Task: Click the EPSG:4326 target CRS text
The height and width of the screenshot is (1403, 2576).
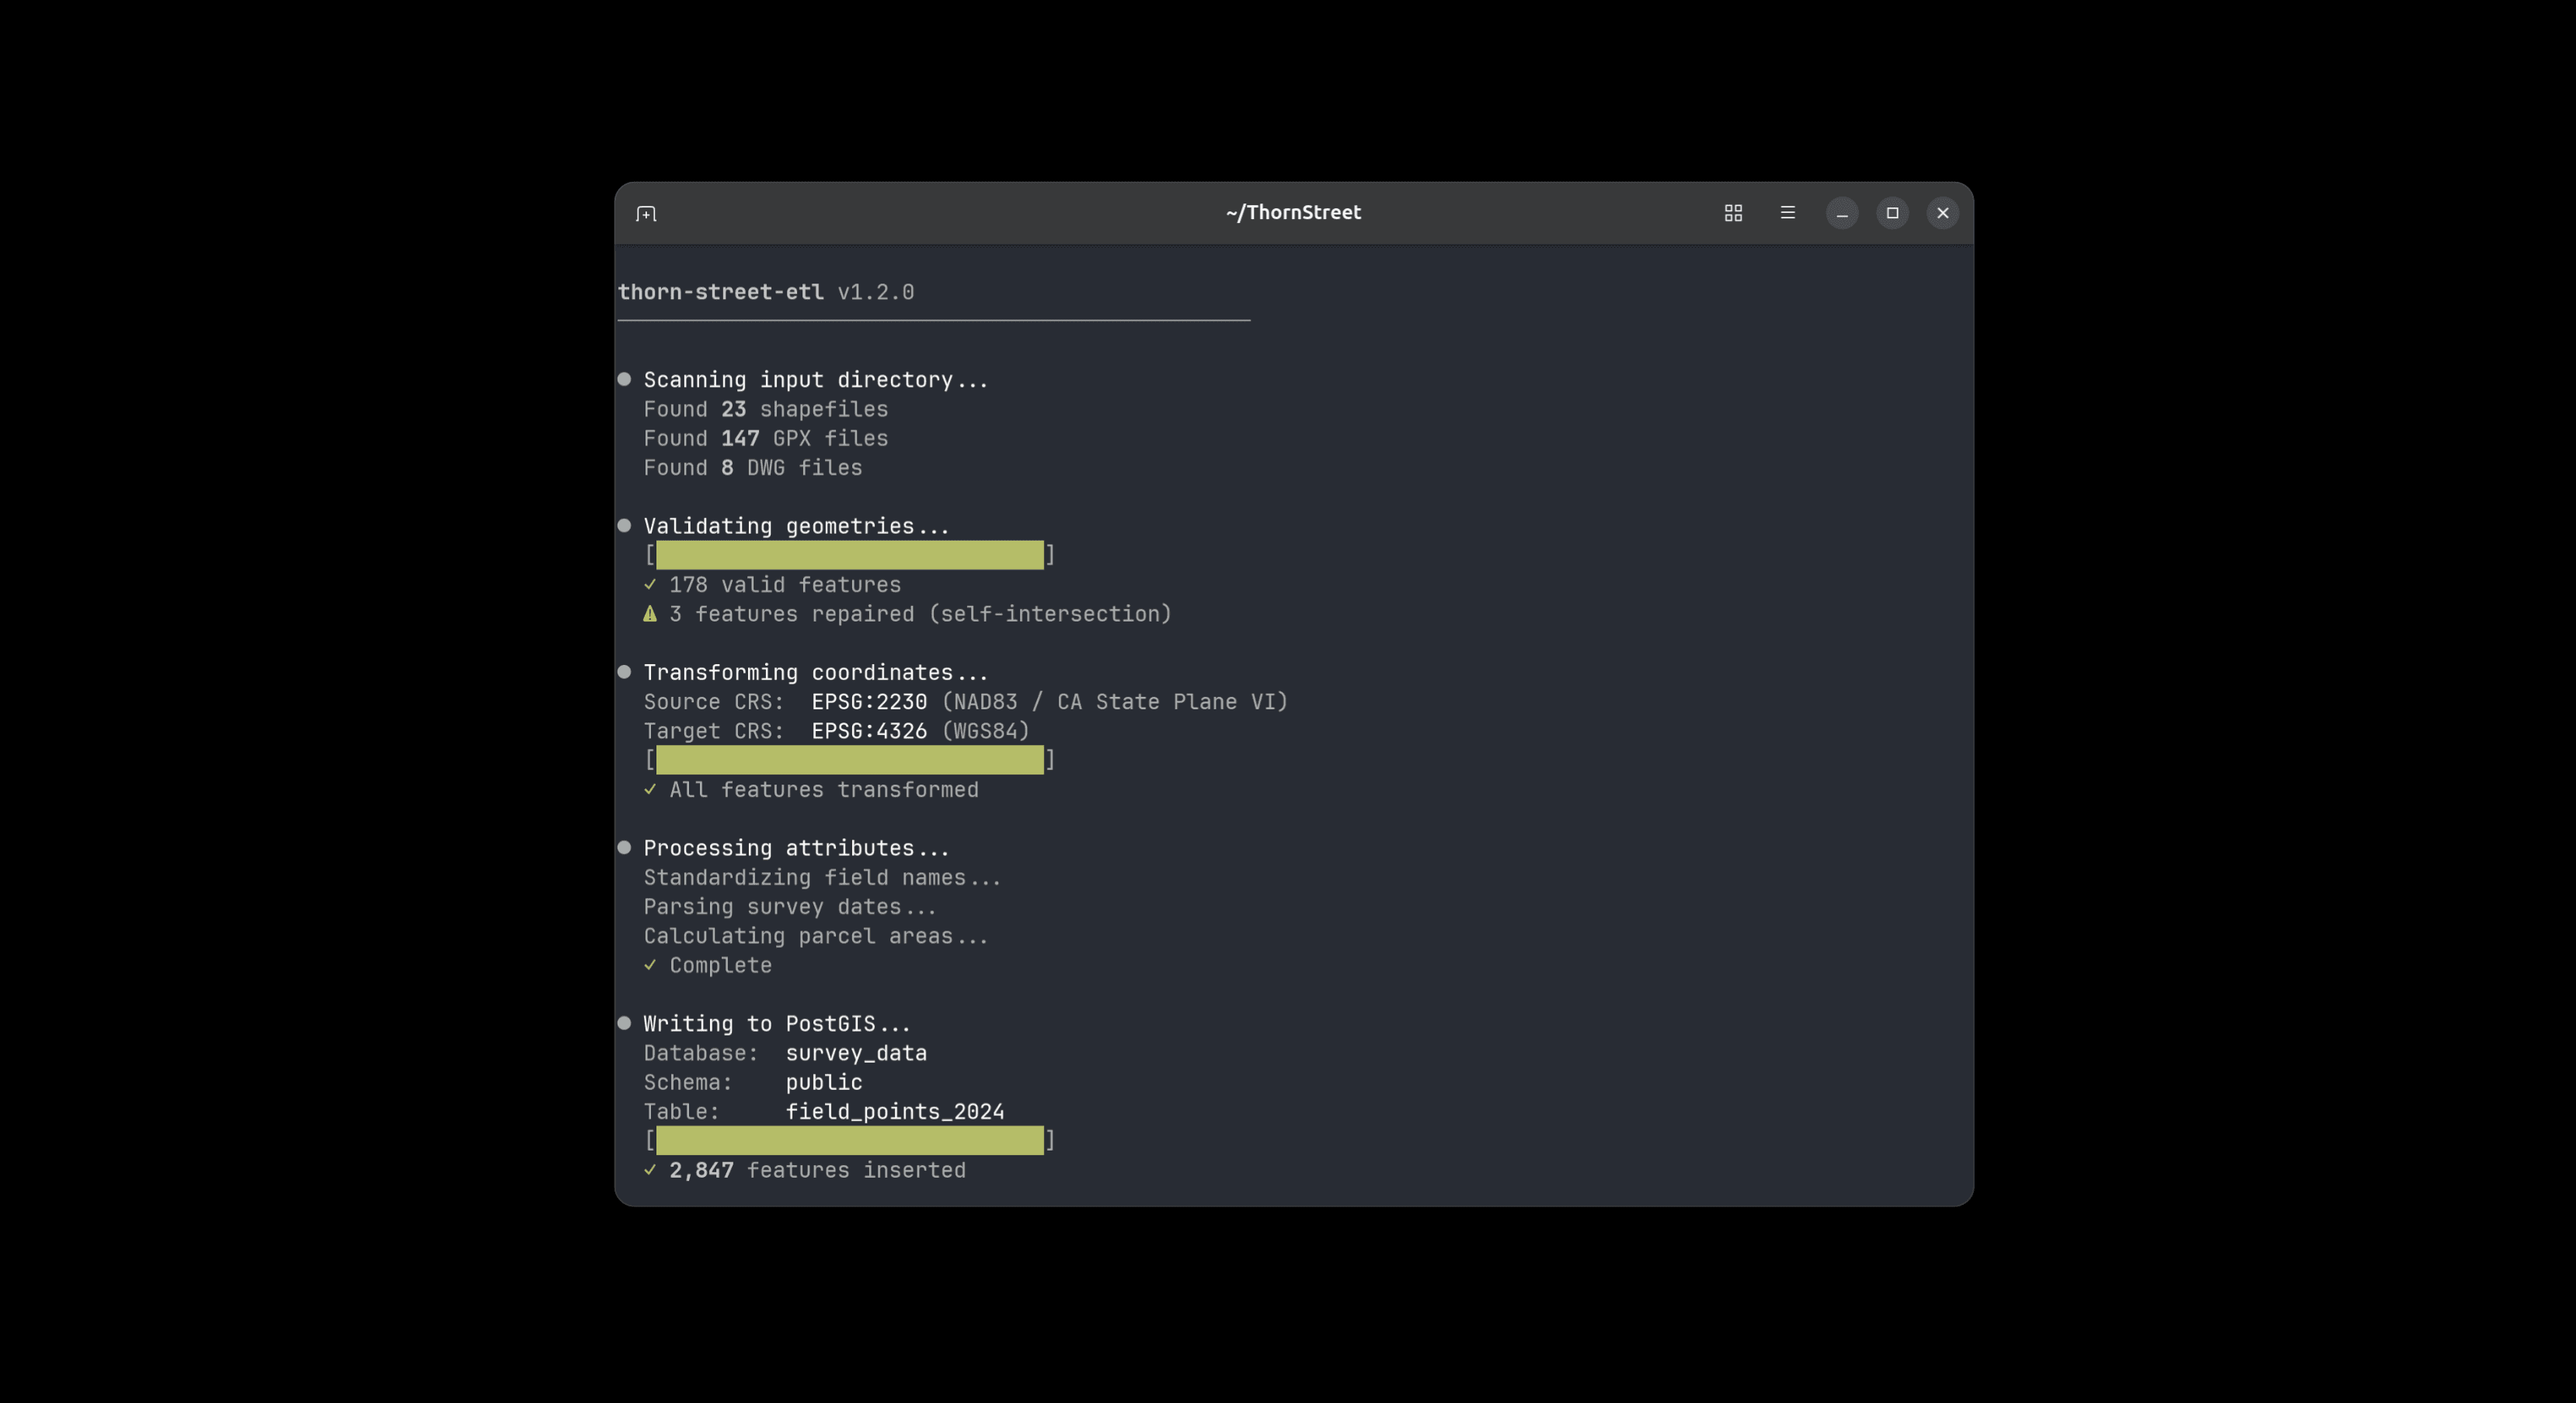Action: [x=868, y=731]
